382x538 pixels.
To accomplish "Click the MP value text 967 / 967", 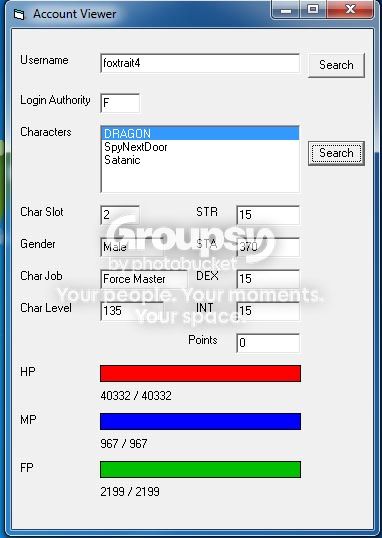I will coord(124,444).
